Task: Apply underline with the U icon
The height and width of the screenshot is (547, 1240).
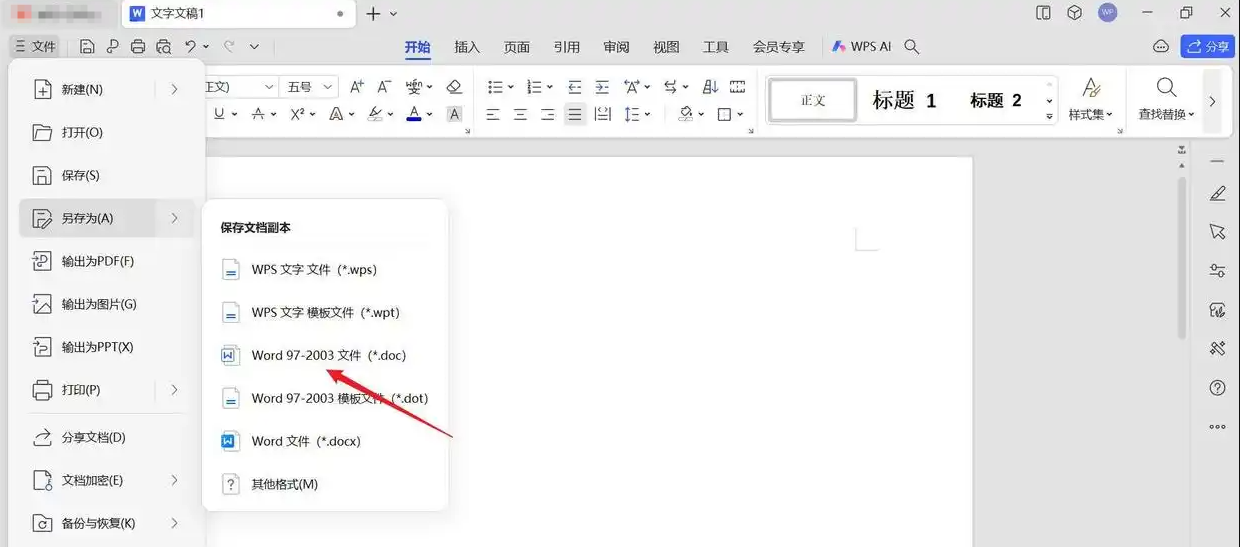Action: click(219, 114)
